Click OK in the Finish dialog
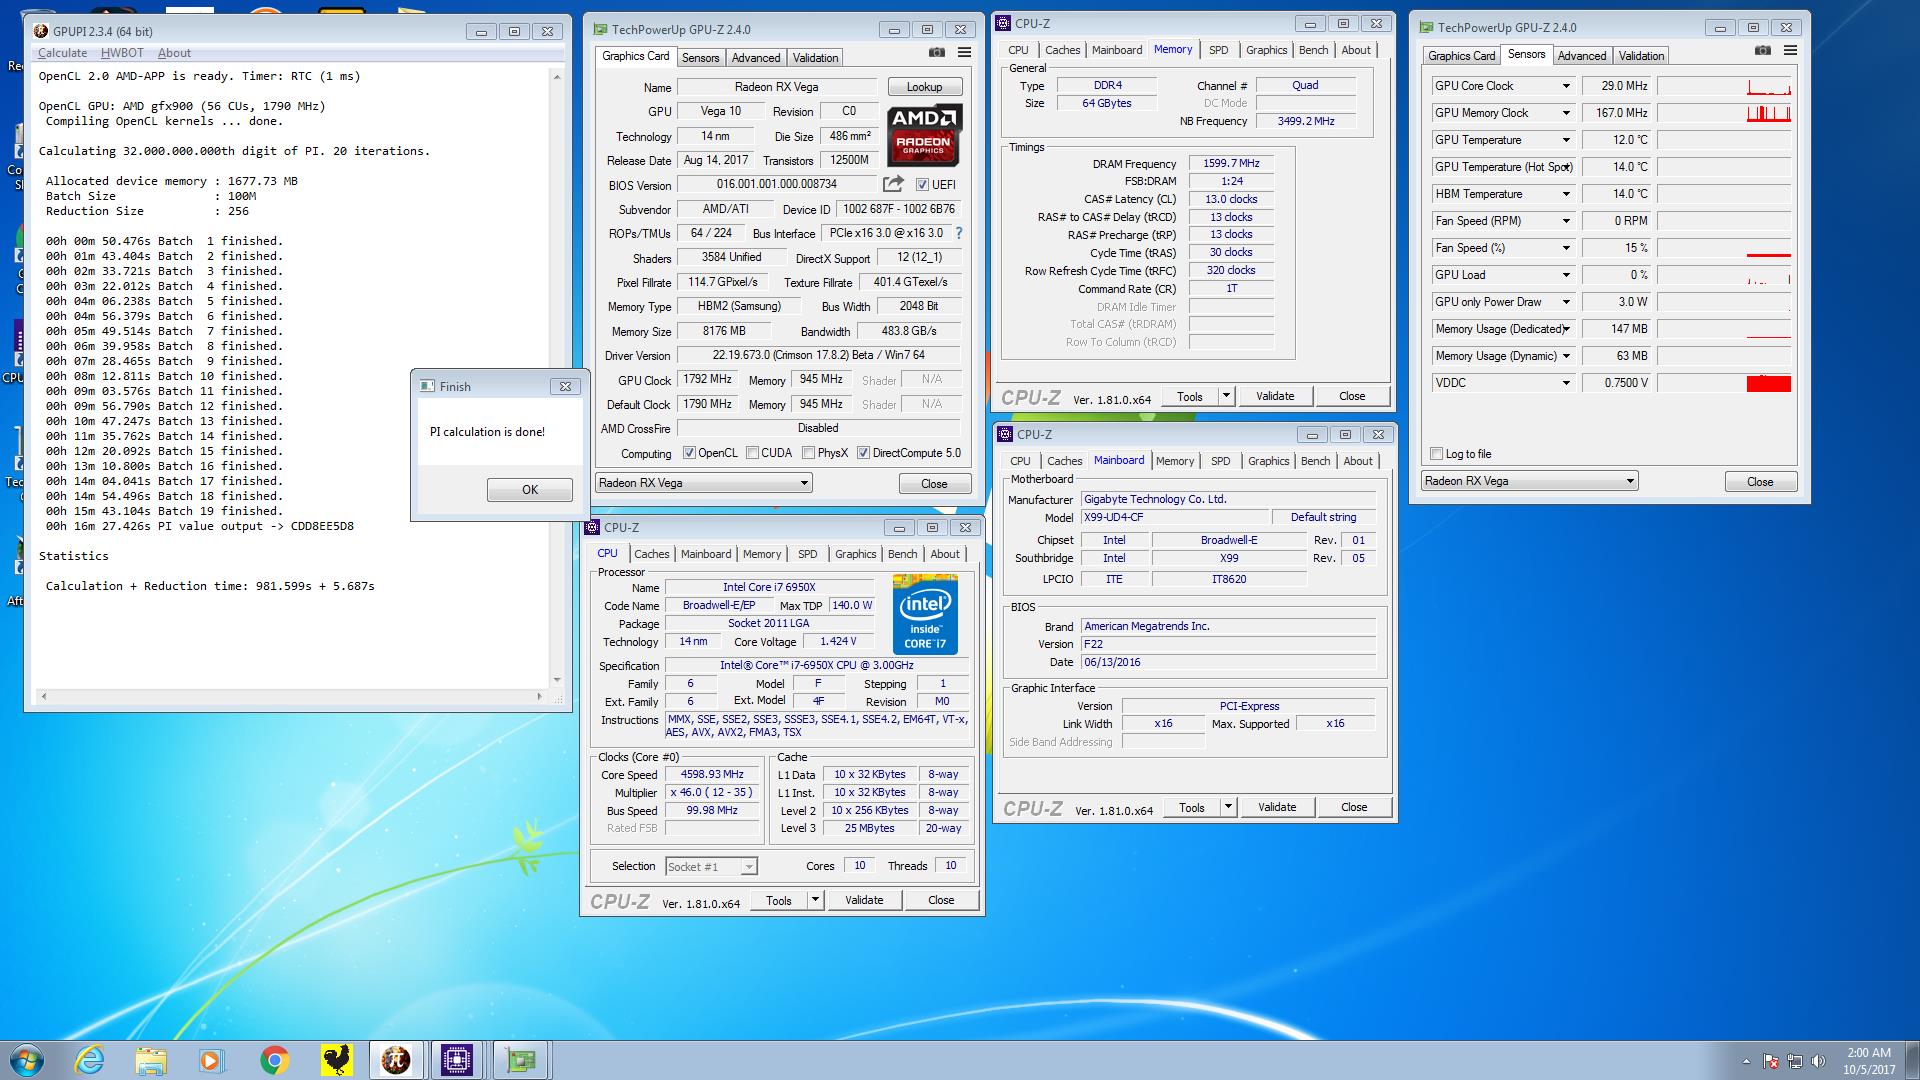 tap(530, 490)
